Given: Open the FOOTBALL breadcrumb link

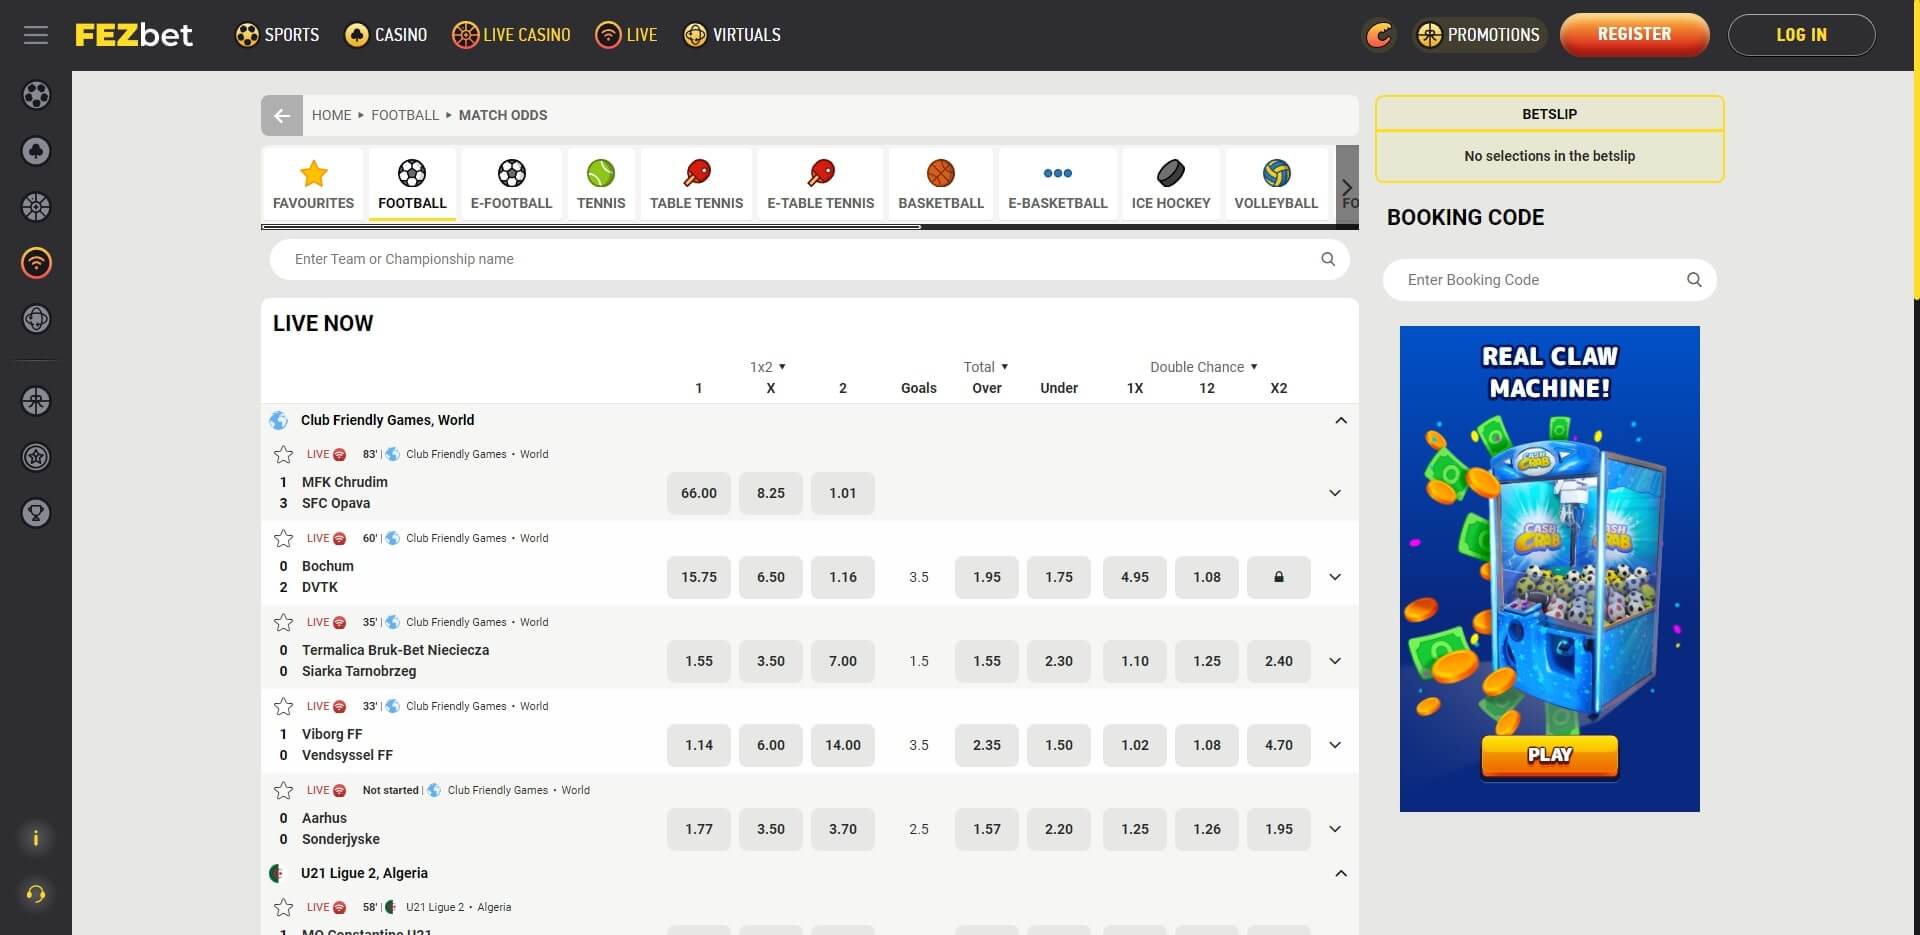Looking at the screenshot, I should [405, 115].
